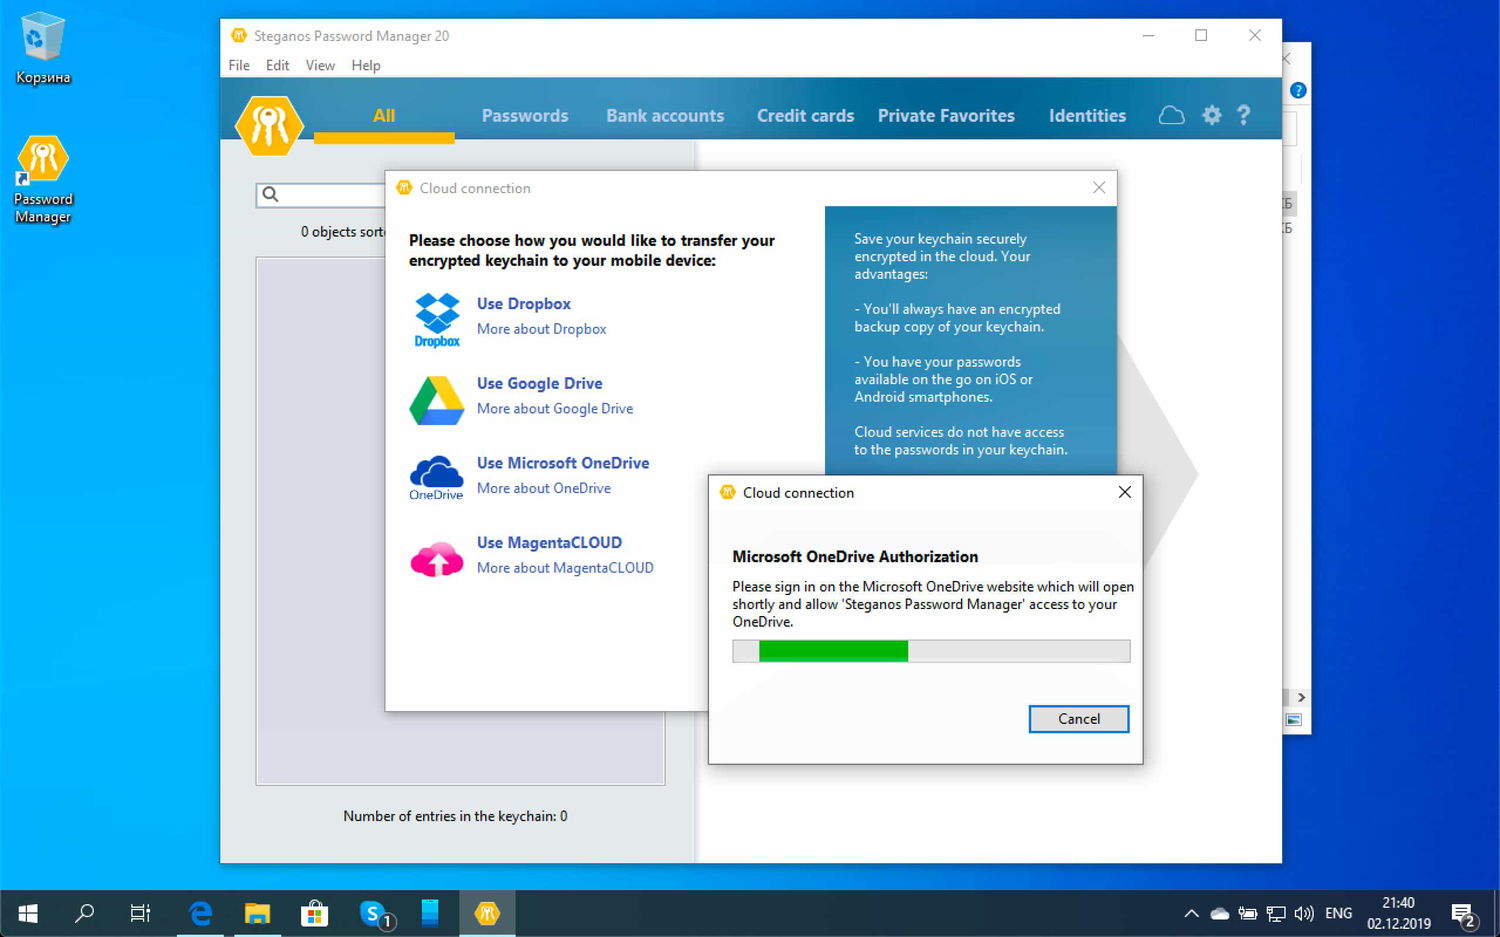Open the View menu
1500x937 pixels.
pos(320,65)
